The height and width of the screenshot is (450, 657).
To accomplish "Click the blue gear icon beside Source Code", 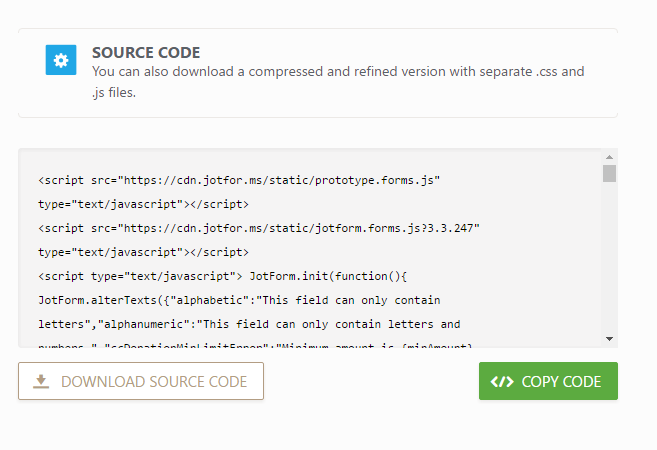I will click(x=61, y=60).
